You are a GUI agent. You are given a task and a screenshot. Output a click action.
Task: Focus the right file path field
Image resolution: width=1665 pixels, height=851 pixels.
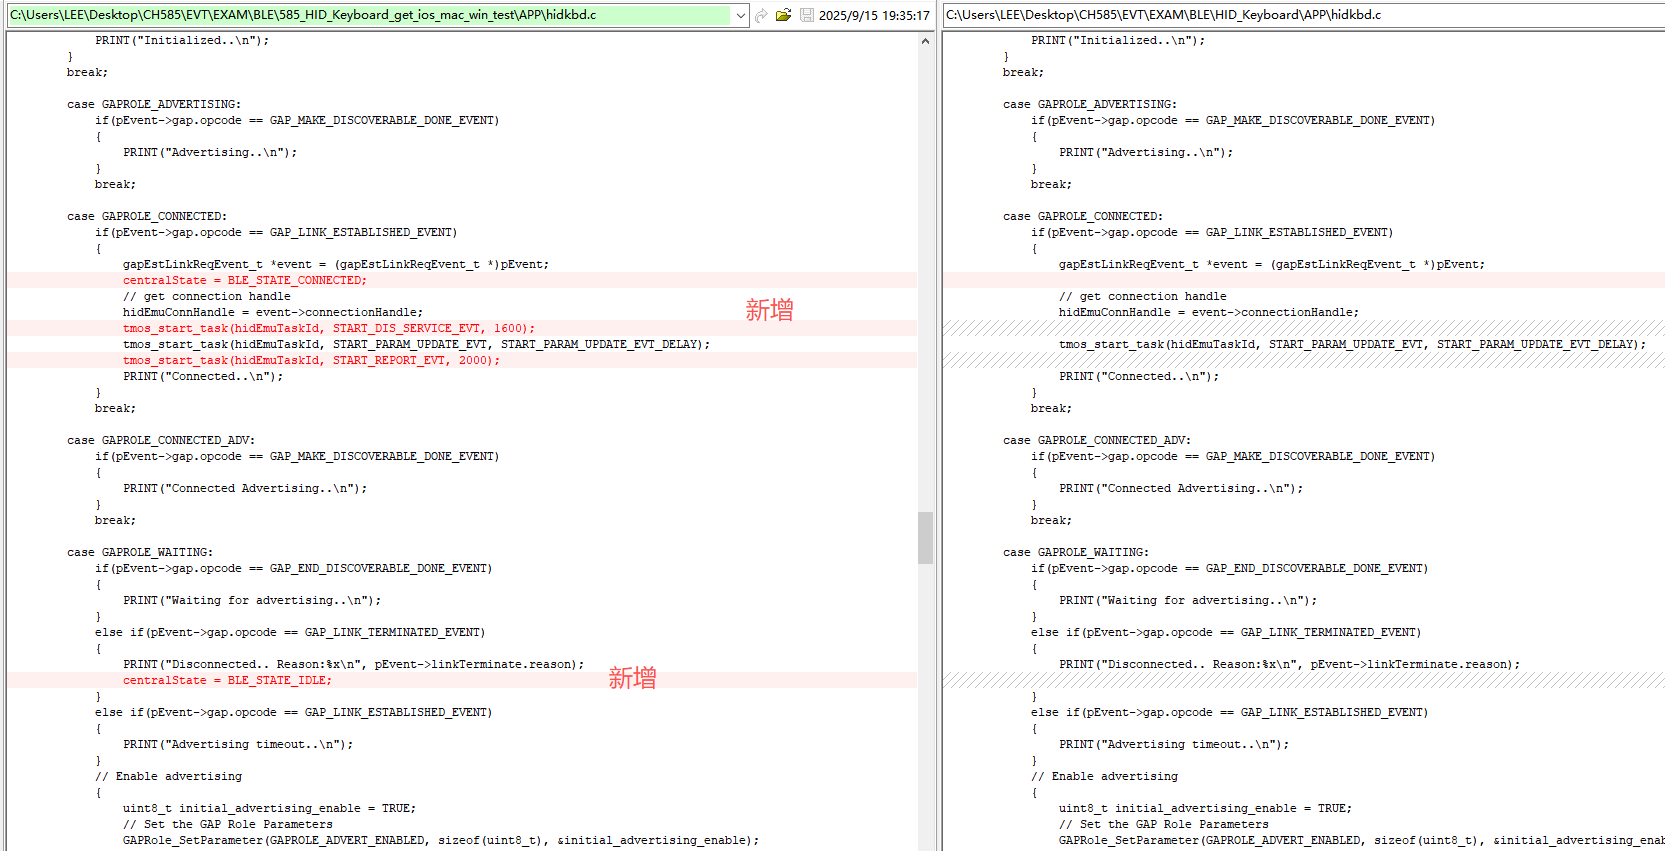(x=1304, y=15)
